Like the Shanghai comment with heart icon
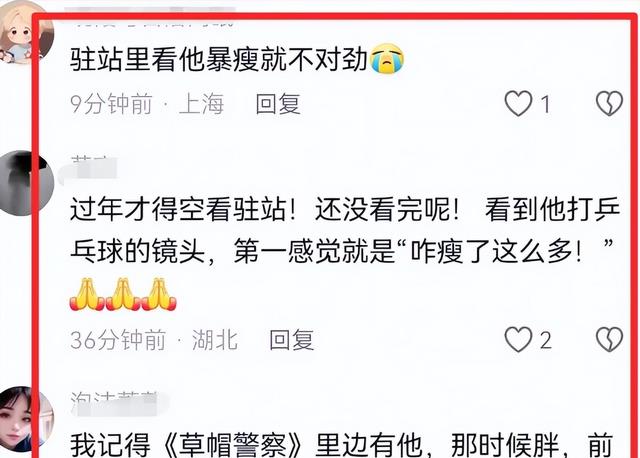 (x=518, y=103)
